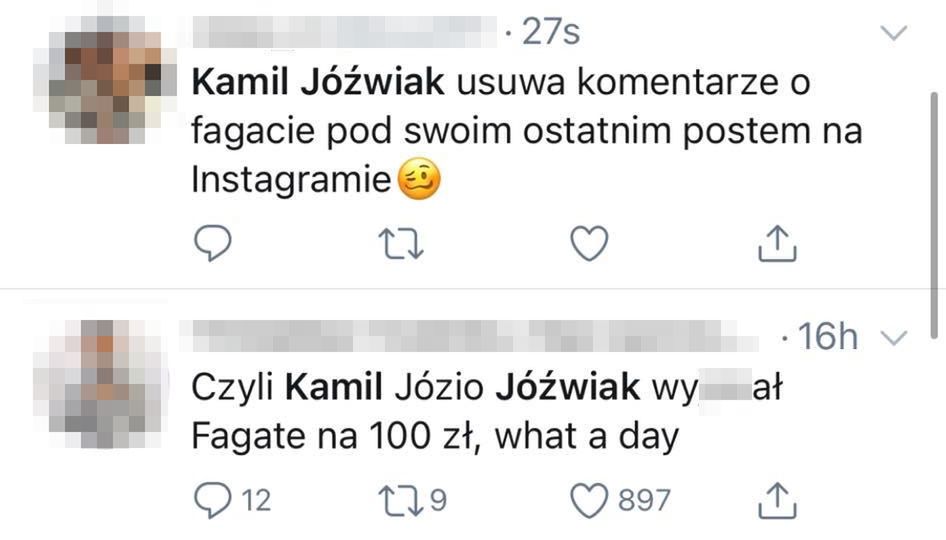The height and width of the screenshot is (540, 946).
Task: Open the reply icon showing 12 replies
Action: tap(211, 500)
